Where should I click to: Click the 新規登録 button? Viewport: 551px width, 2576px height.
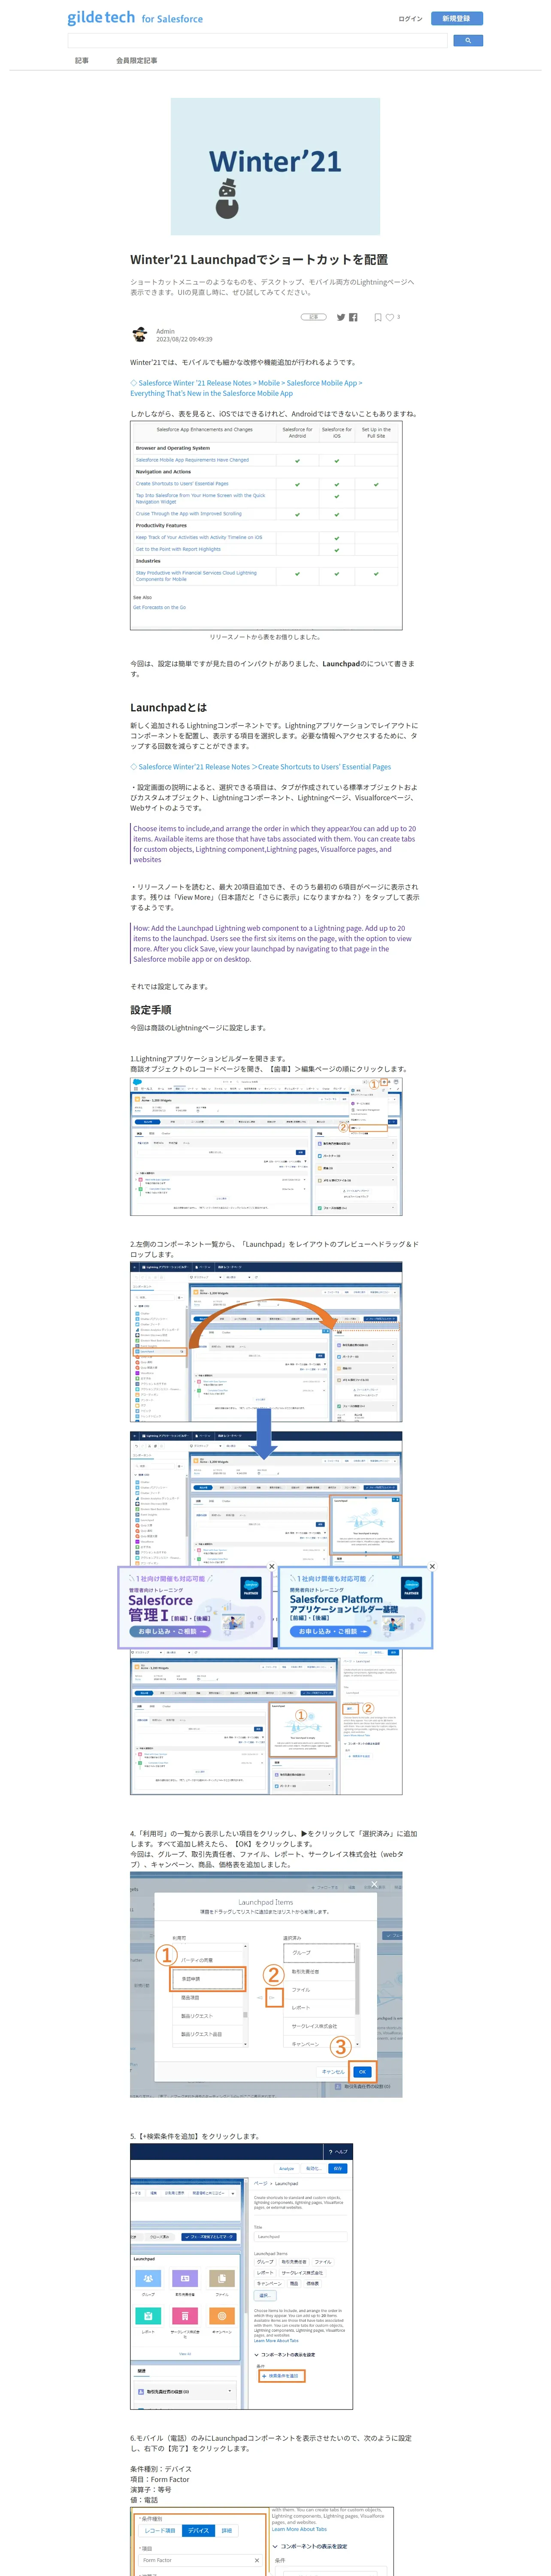[457, 18]
